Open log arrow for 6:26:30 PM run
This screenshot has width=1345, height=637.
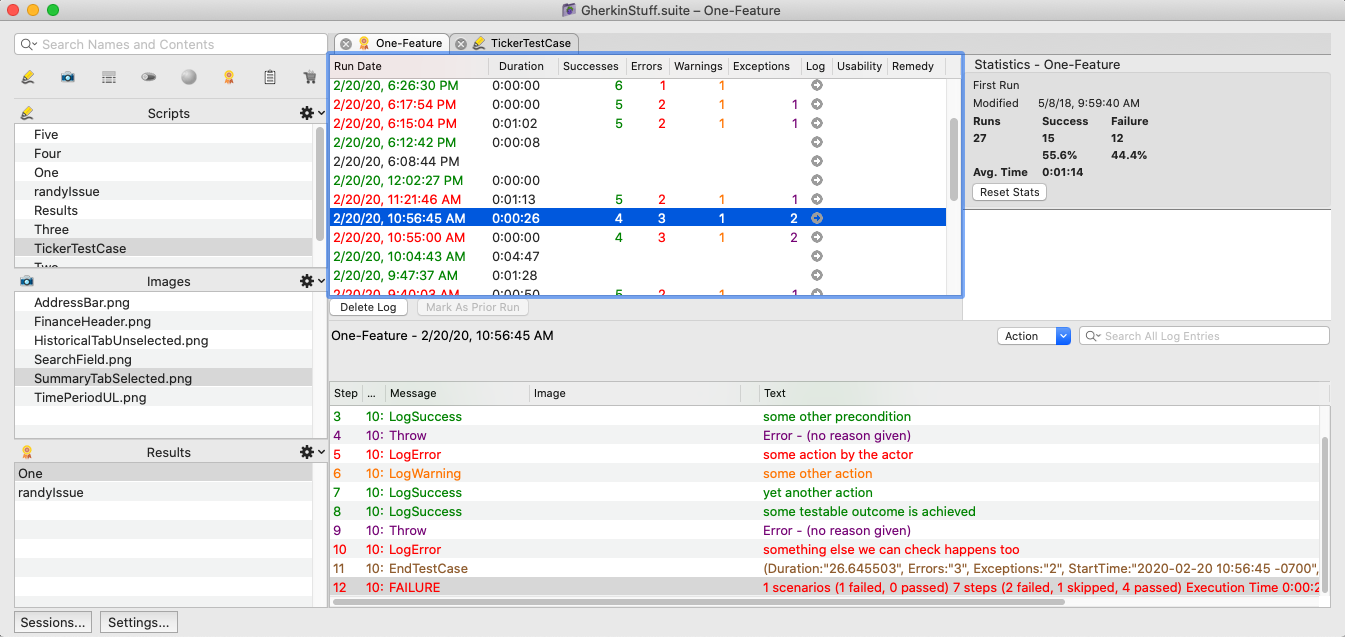pyautogui.click(x=816, y=86)
